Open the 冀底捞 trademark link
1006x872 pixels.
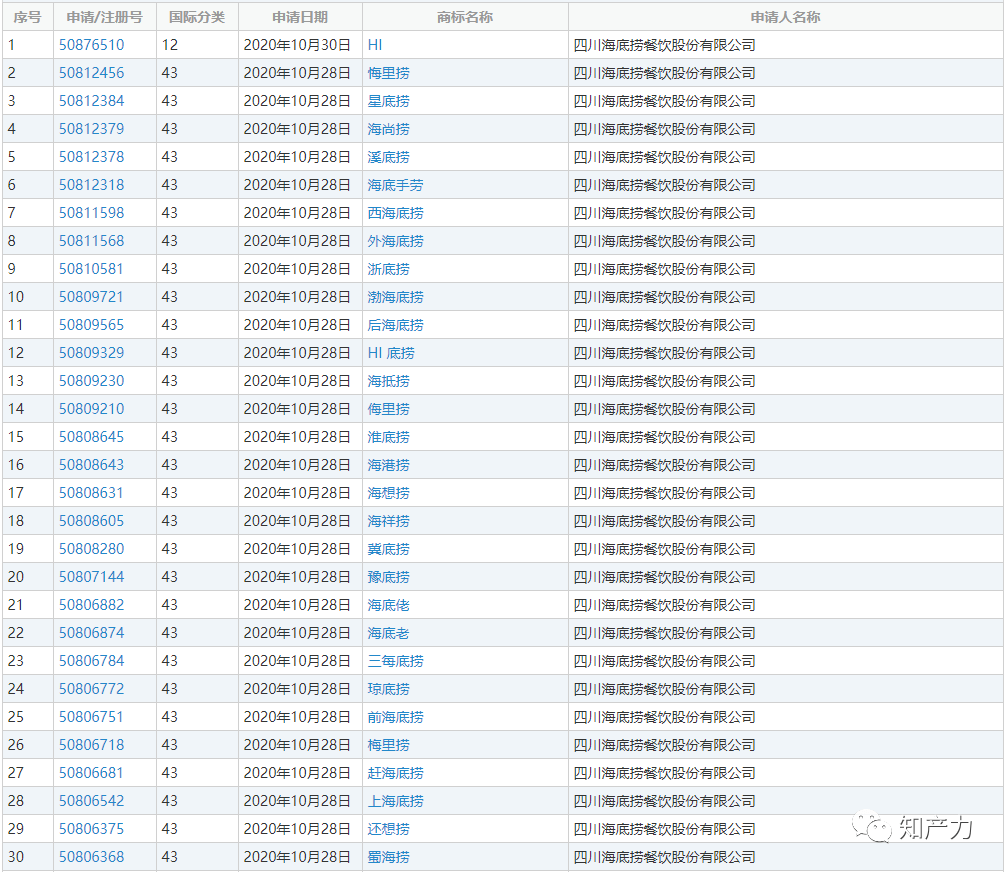[389, 549]
